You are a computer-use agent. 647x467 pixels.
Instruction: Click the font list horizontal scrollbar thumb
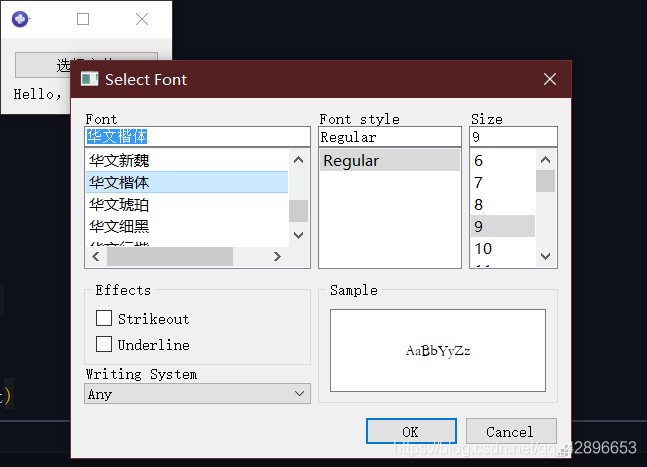click(170, 257)
